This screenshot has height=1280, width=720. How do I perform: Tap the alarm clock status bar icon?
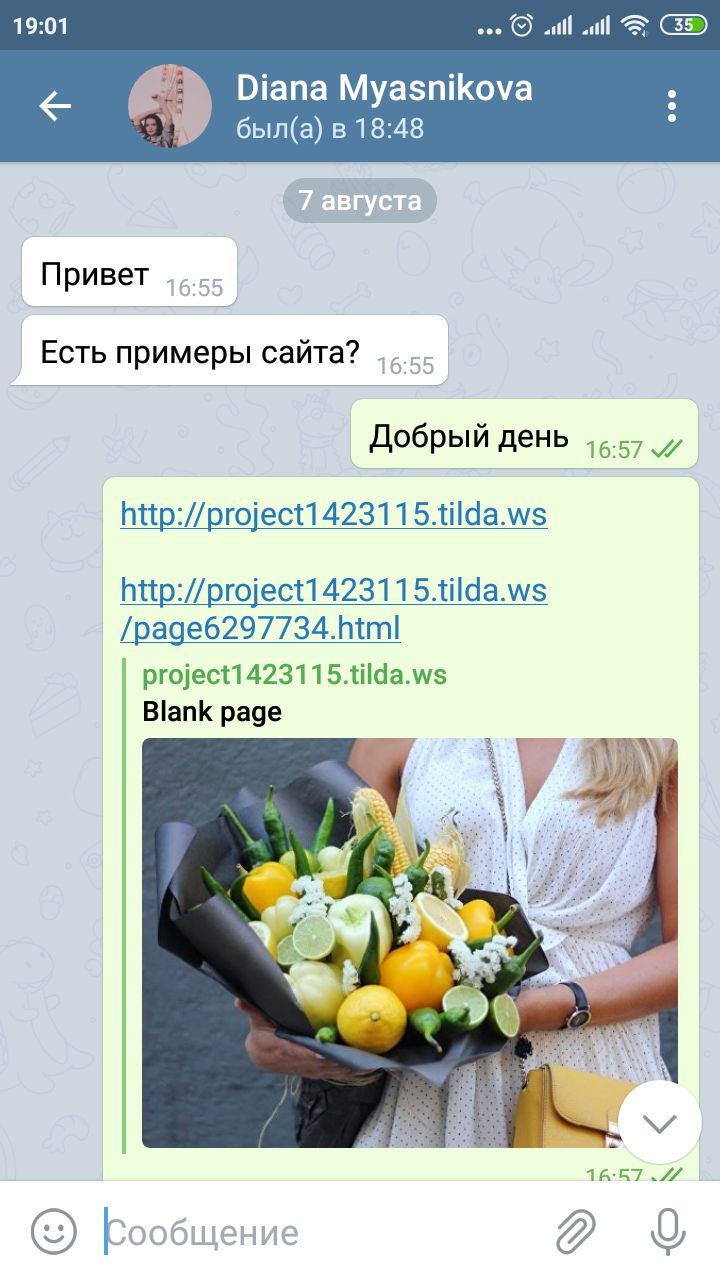pos(521,26)
